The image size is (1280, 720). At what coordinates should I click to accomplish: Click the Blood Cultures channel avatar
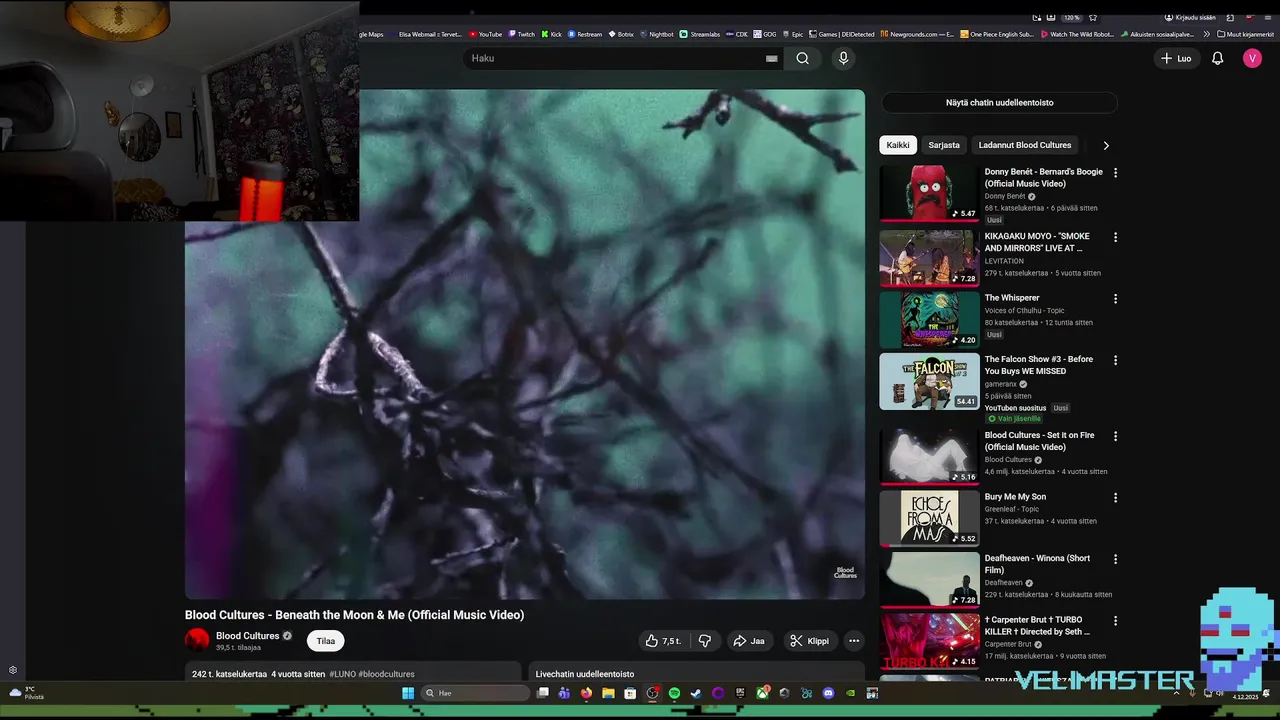point(197,640)
